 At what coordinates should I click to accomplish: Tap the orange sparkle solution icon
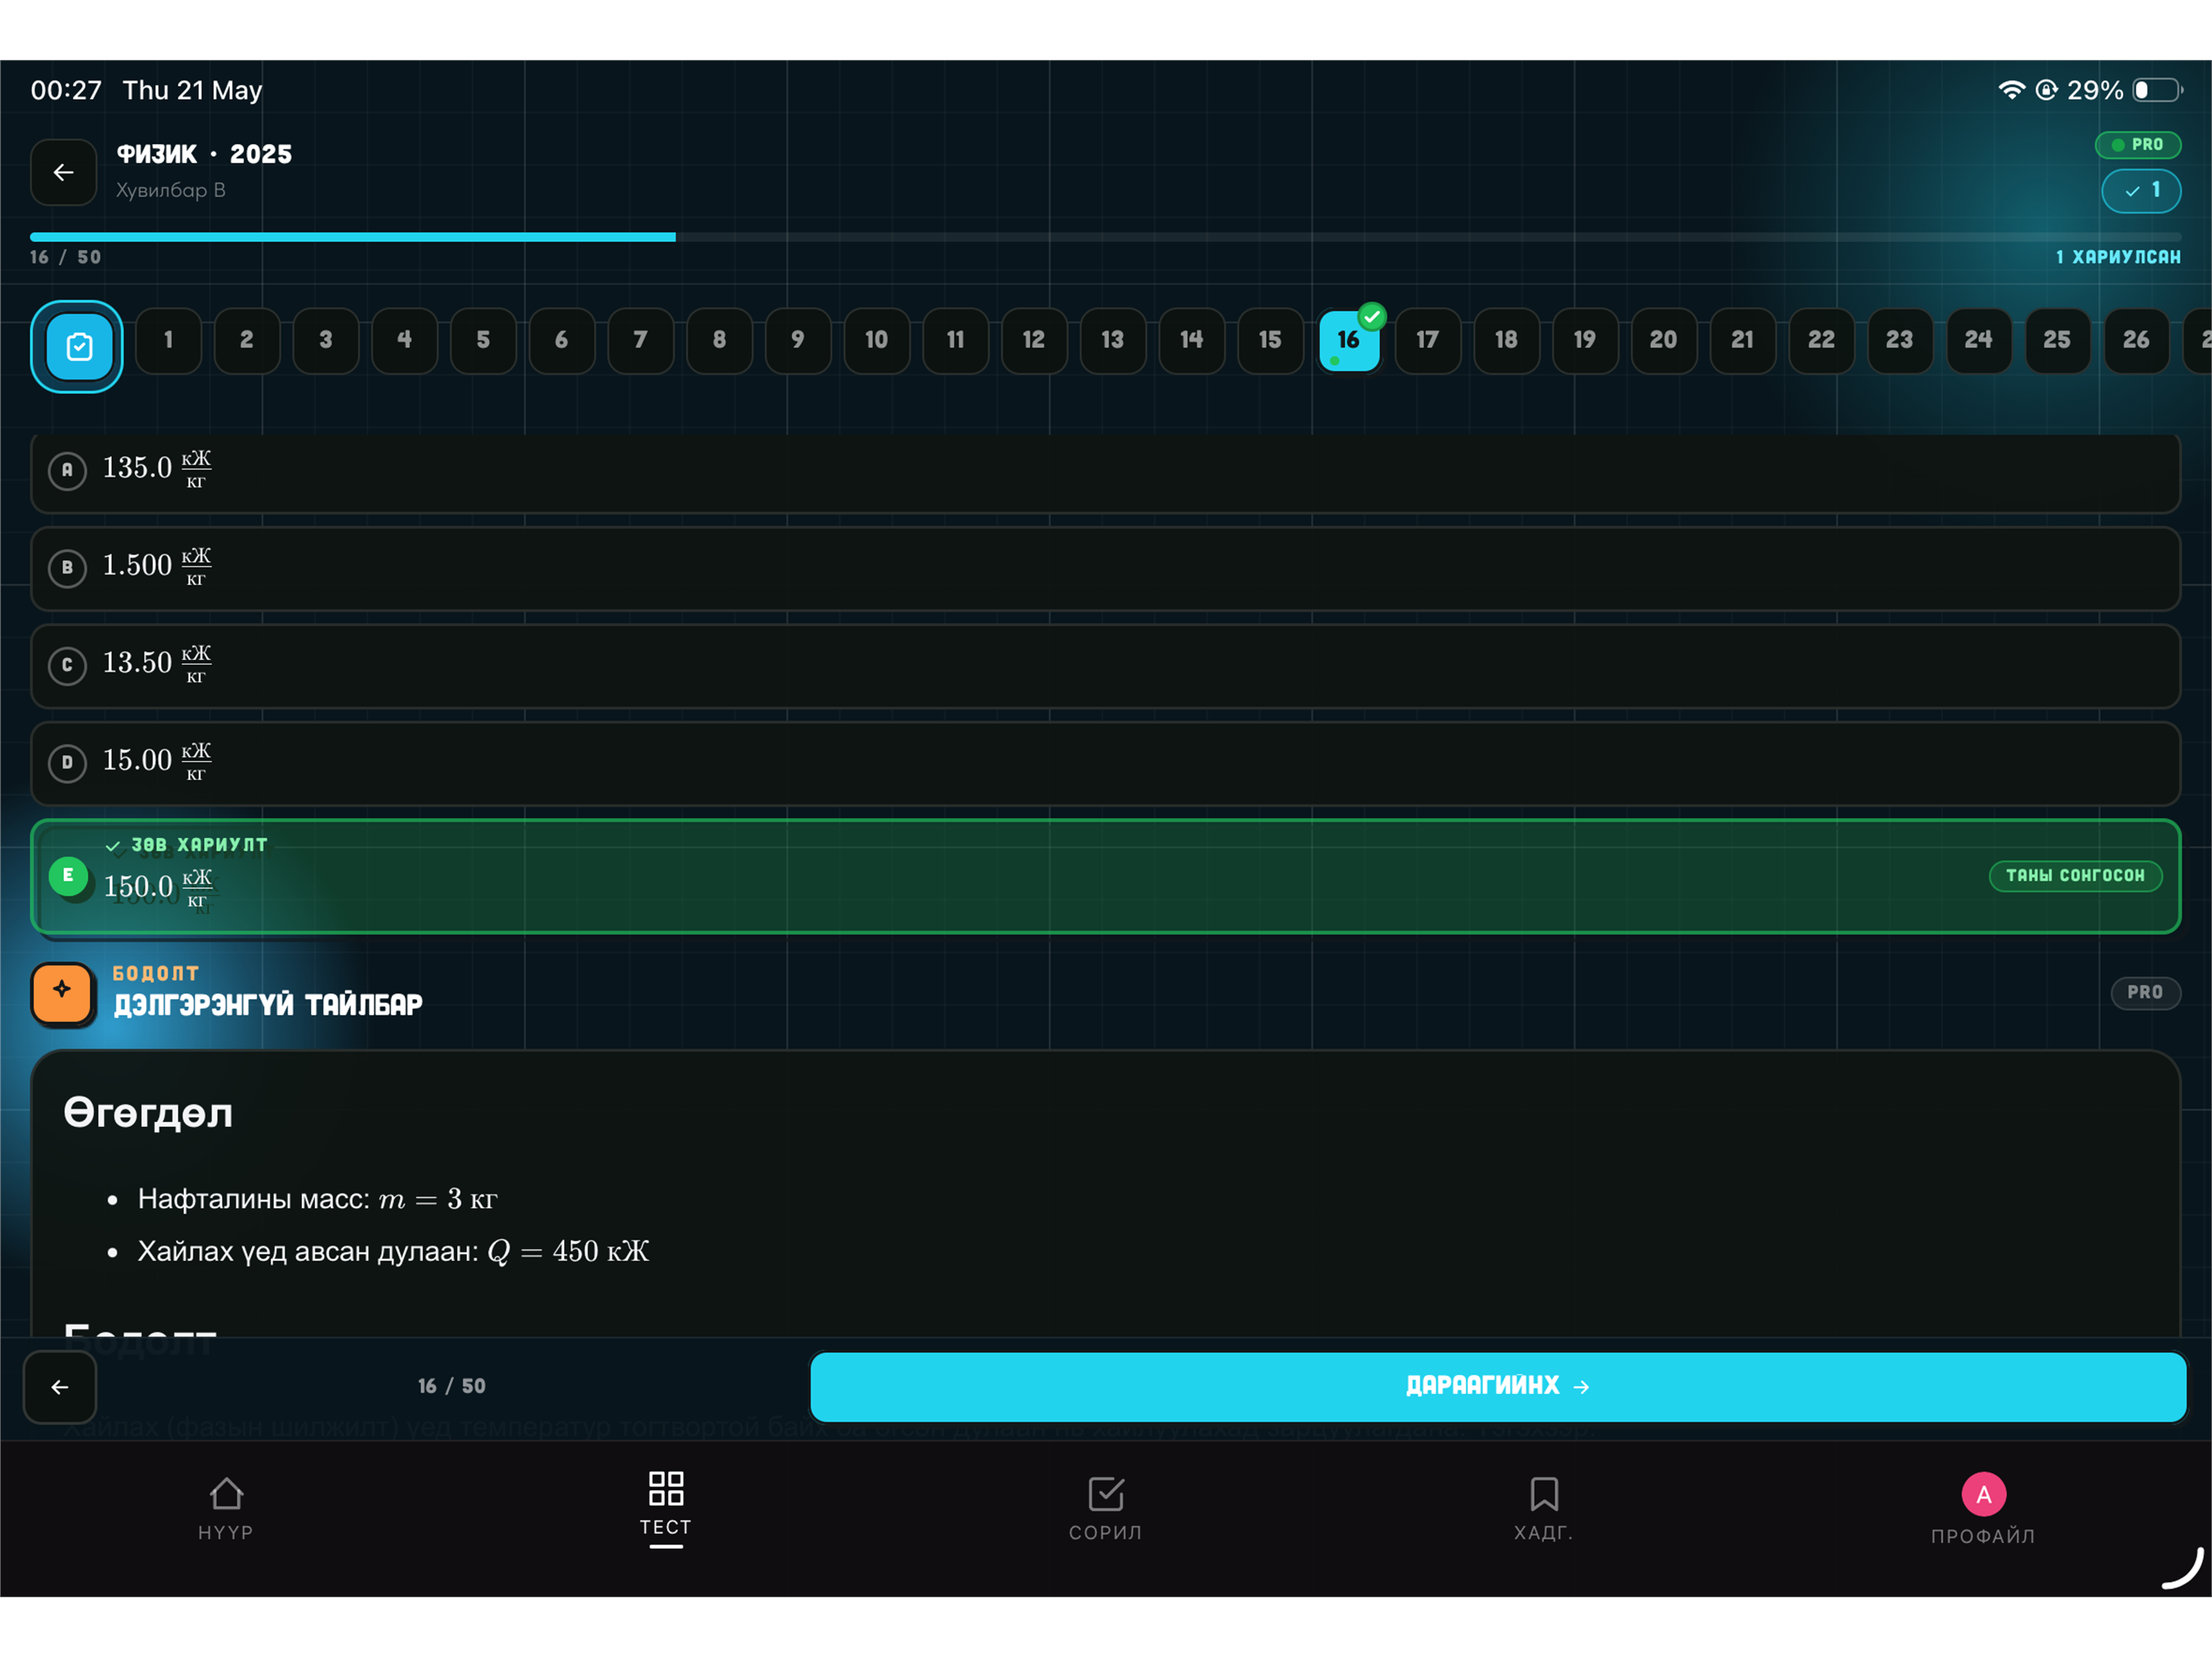tap(63, 993)
